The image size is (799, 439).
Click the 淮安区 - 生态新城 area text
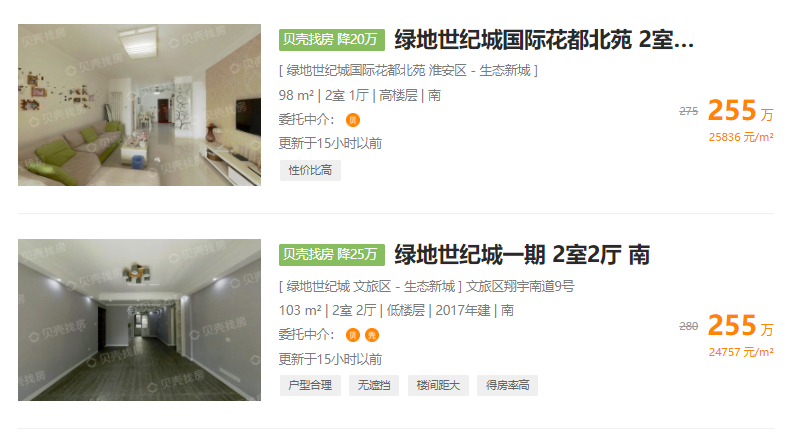479,70
